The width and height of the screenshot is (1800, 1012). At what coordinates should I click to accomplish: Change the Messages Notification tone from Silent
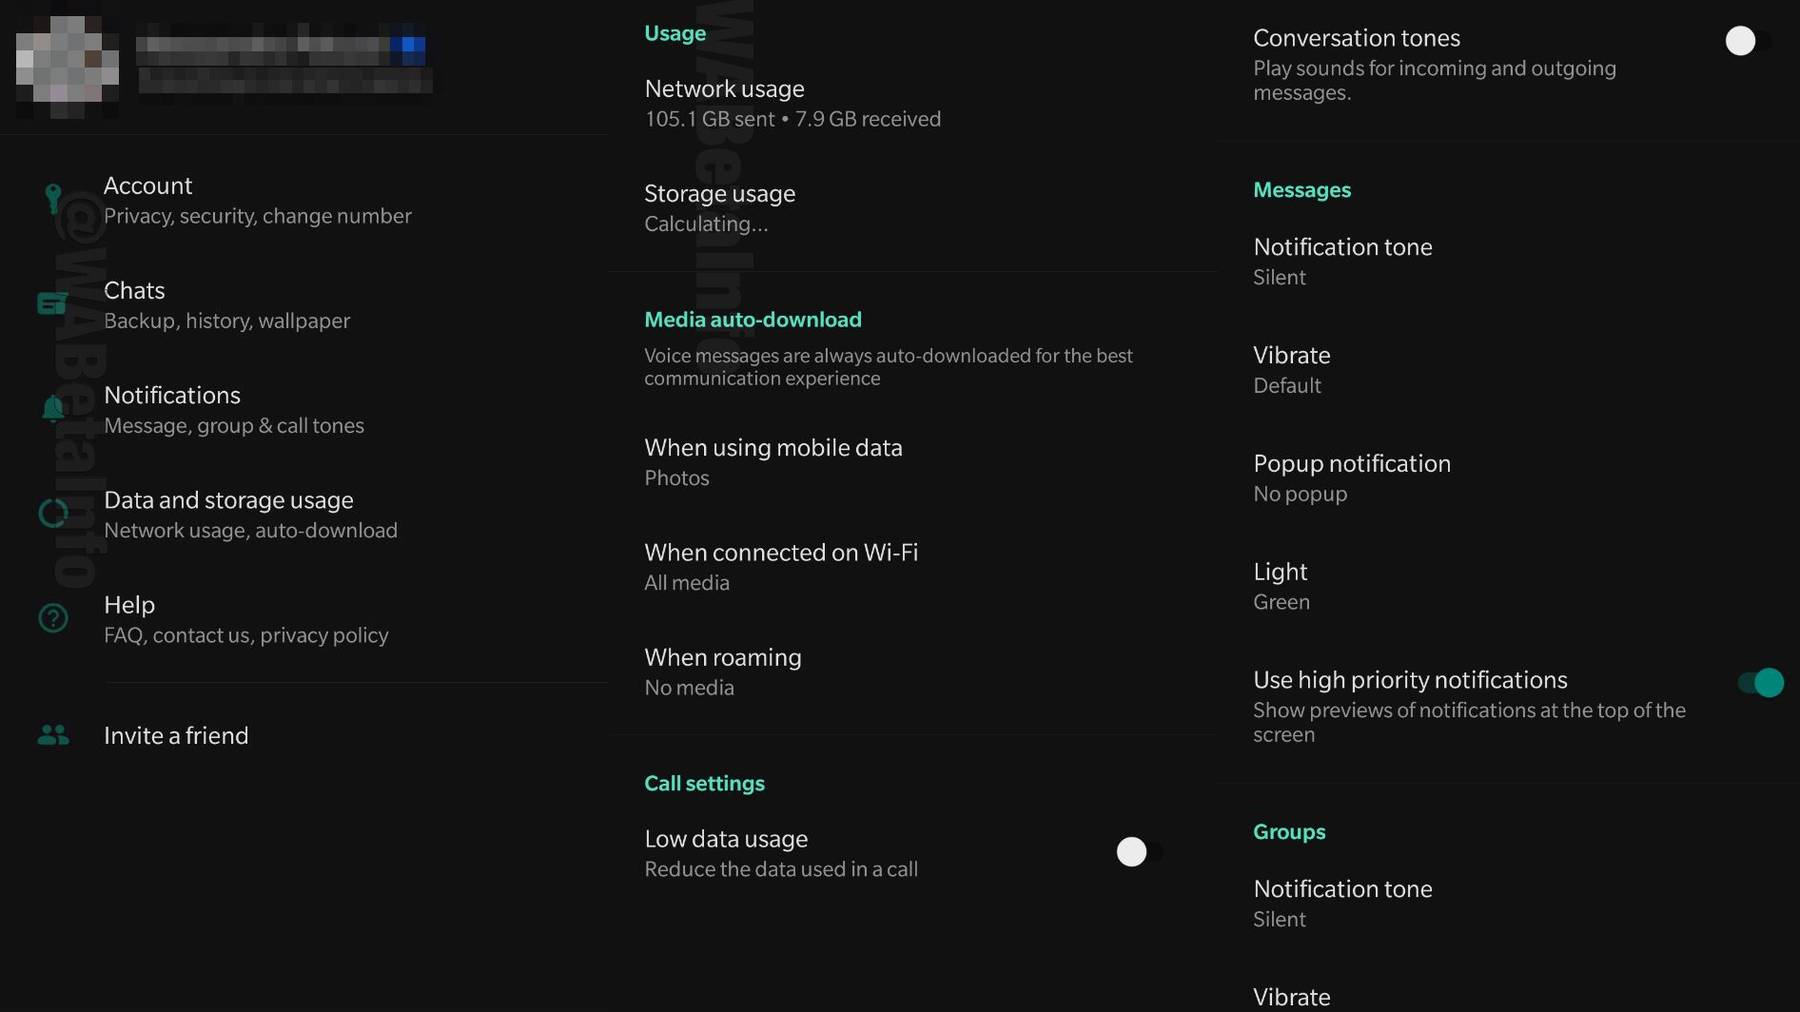tap(1342, 261)
